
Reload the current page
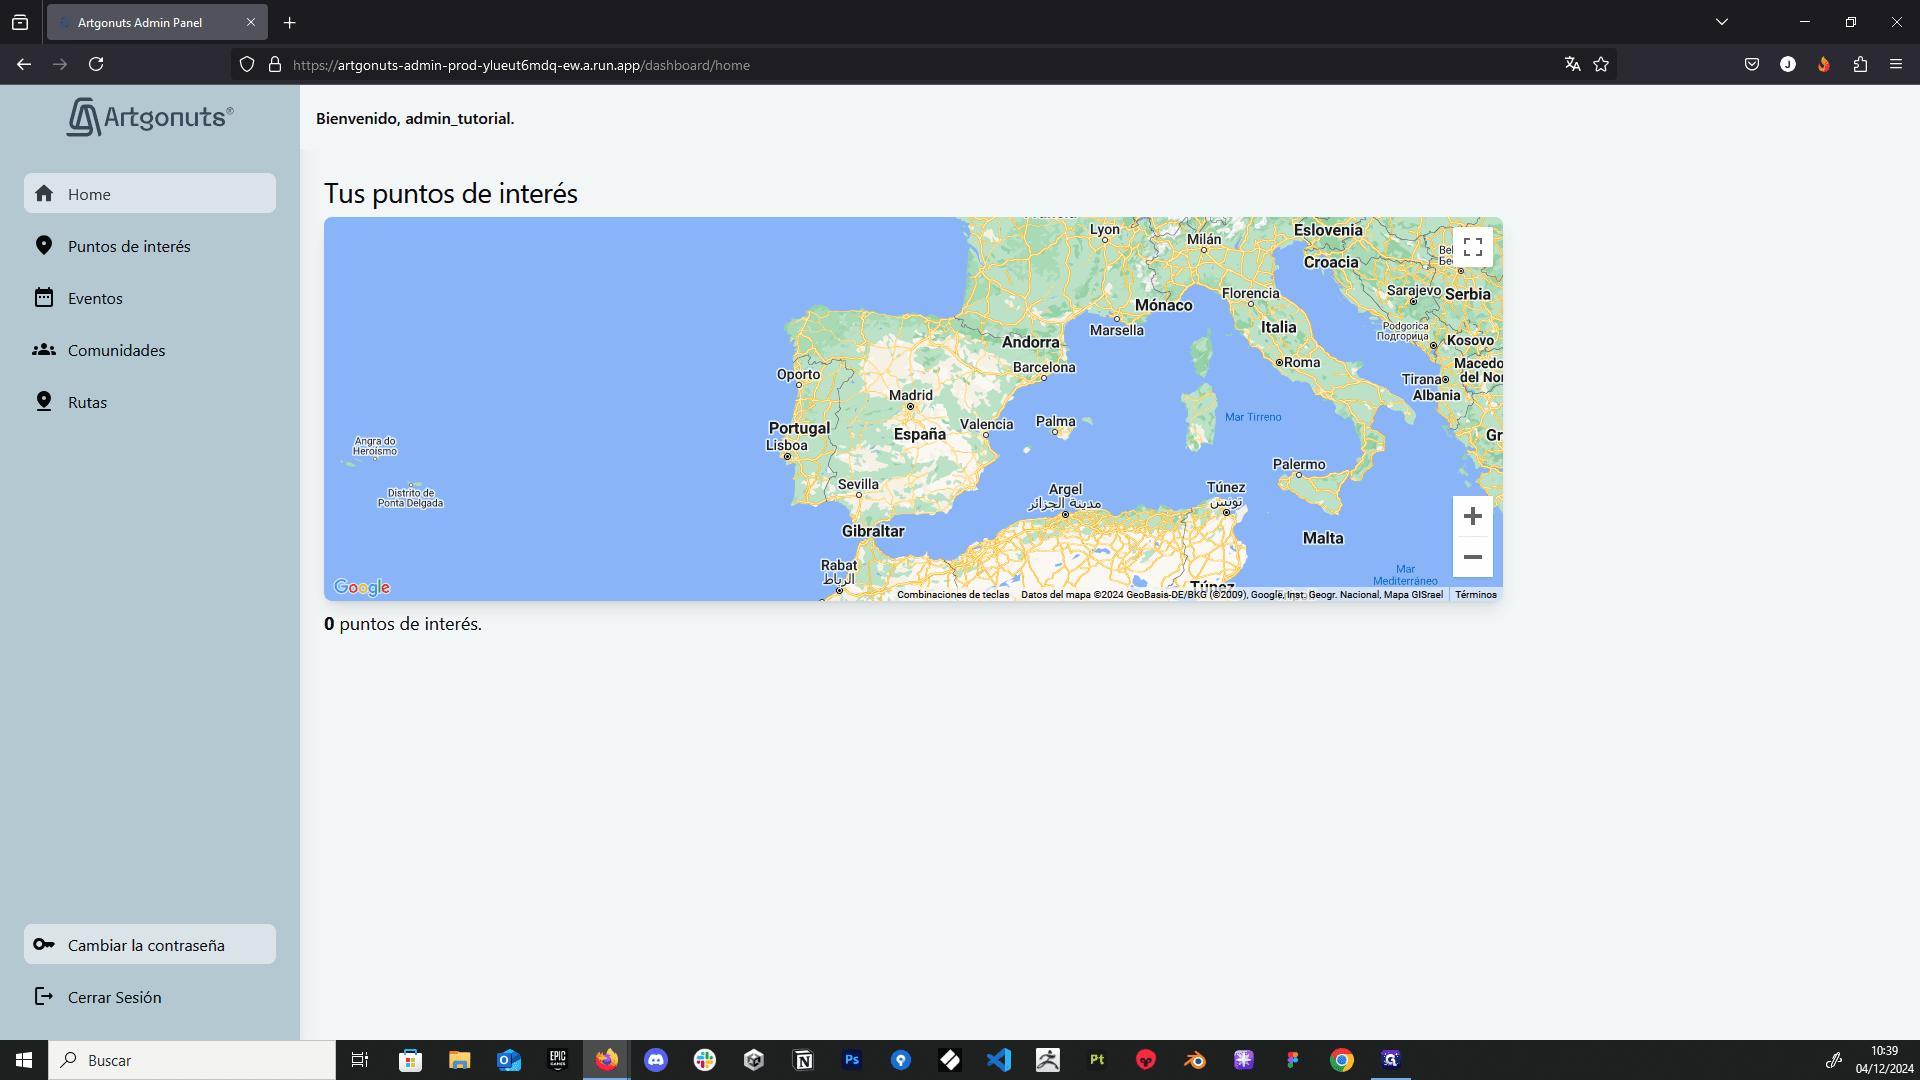pos(96,64)
